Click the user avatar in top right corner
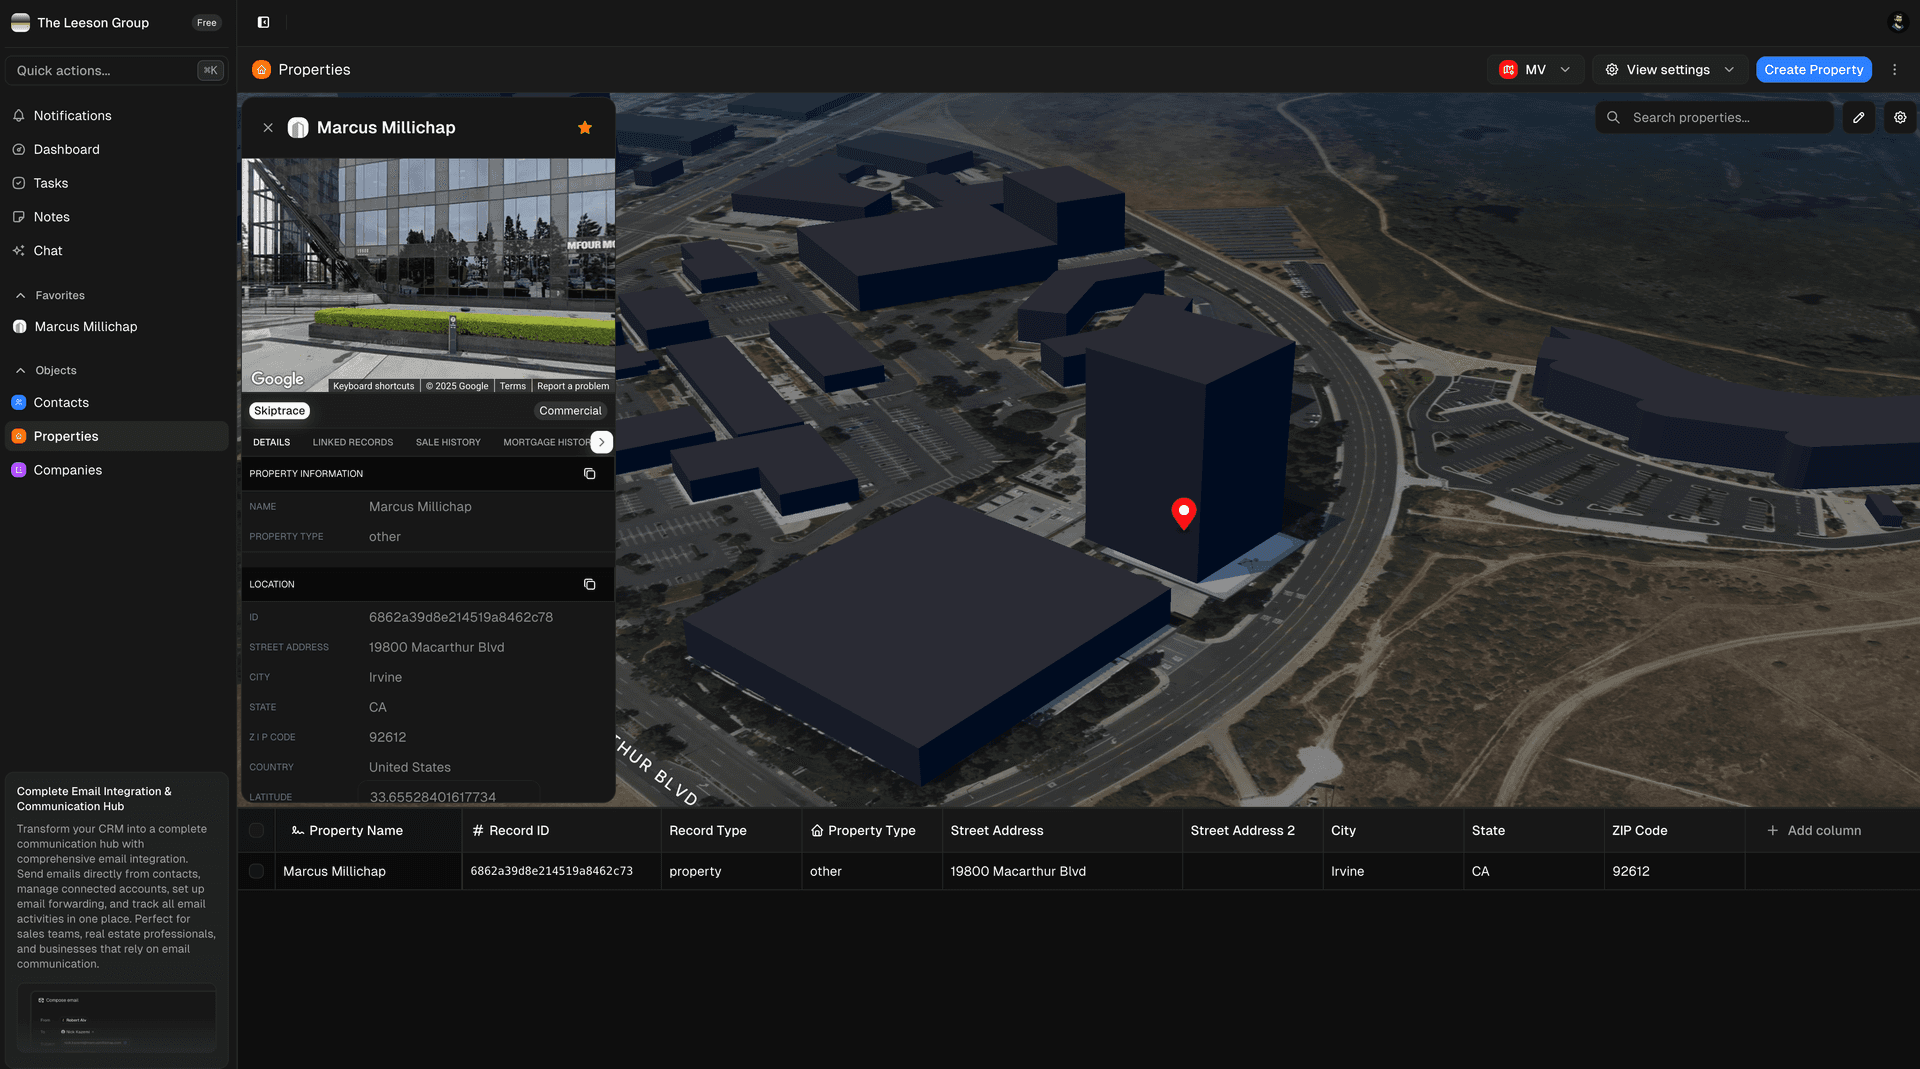The height and width of the screenshot is (1069, 1920). pyautogui.click(x=1898, y=21)
